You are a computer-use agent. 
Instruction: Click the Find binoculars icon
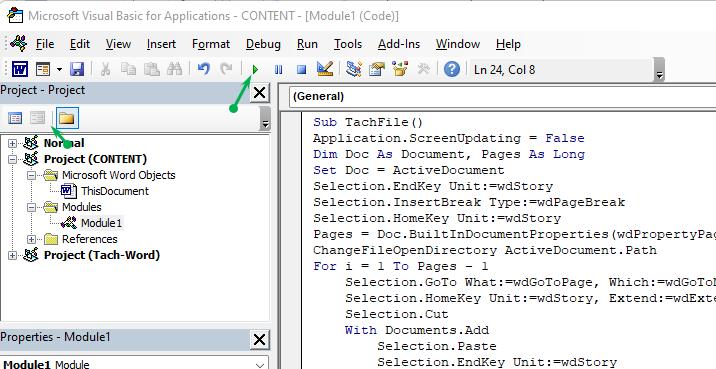174,69
